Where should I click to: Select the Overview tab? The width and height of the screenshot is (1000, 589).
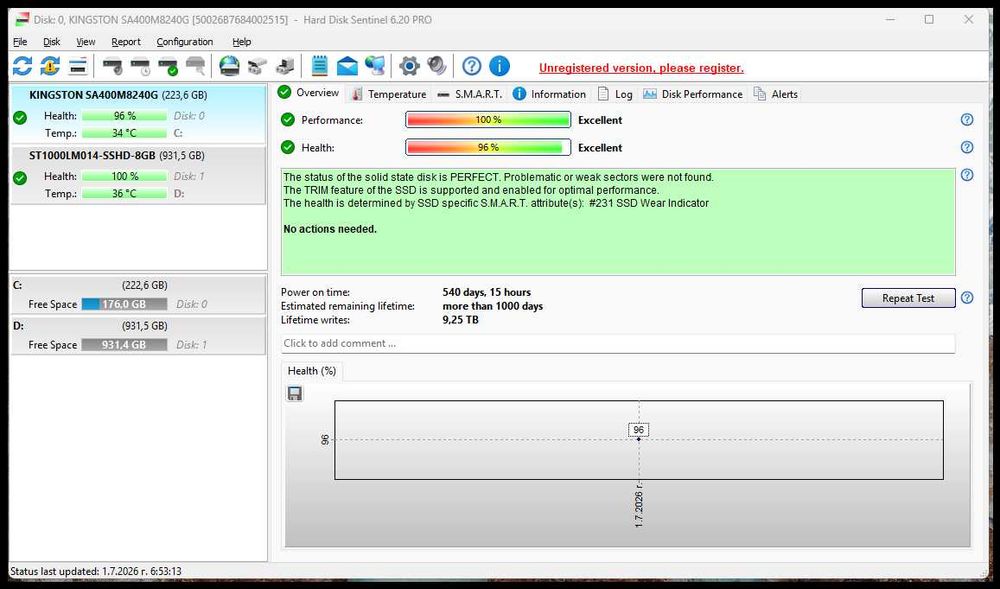click(x=309, y=92)
